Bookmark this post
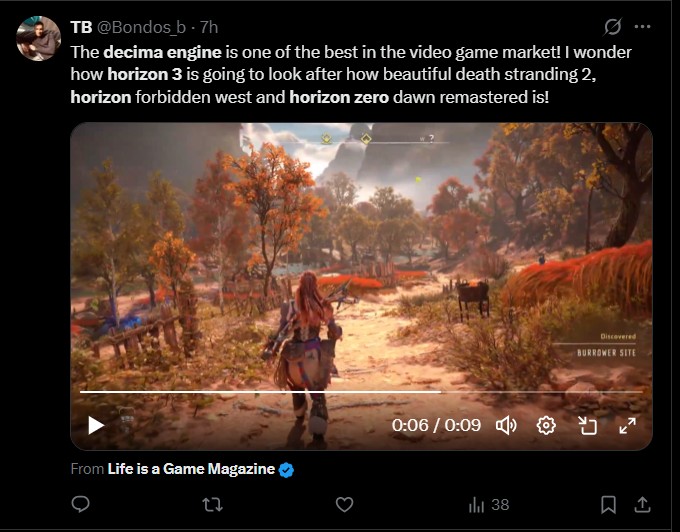This screenshot has width=680, height=532. pos(608,504)
